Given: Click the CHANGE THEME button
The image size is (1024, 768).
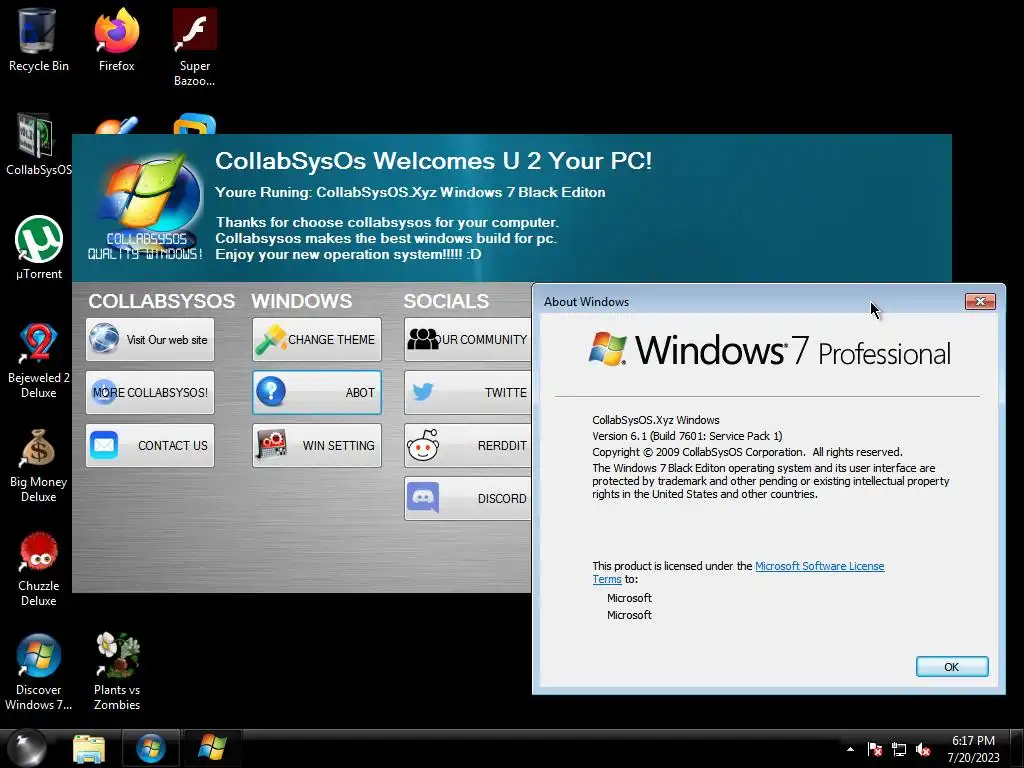Looking at the screenshot, I should point(317,340).
